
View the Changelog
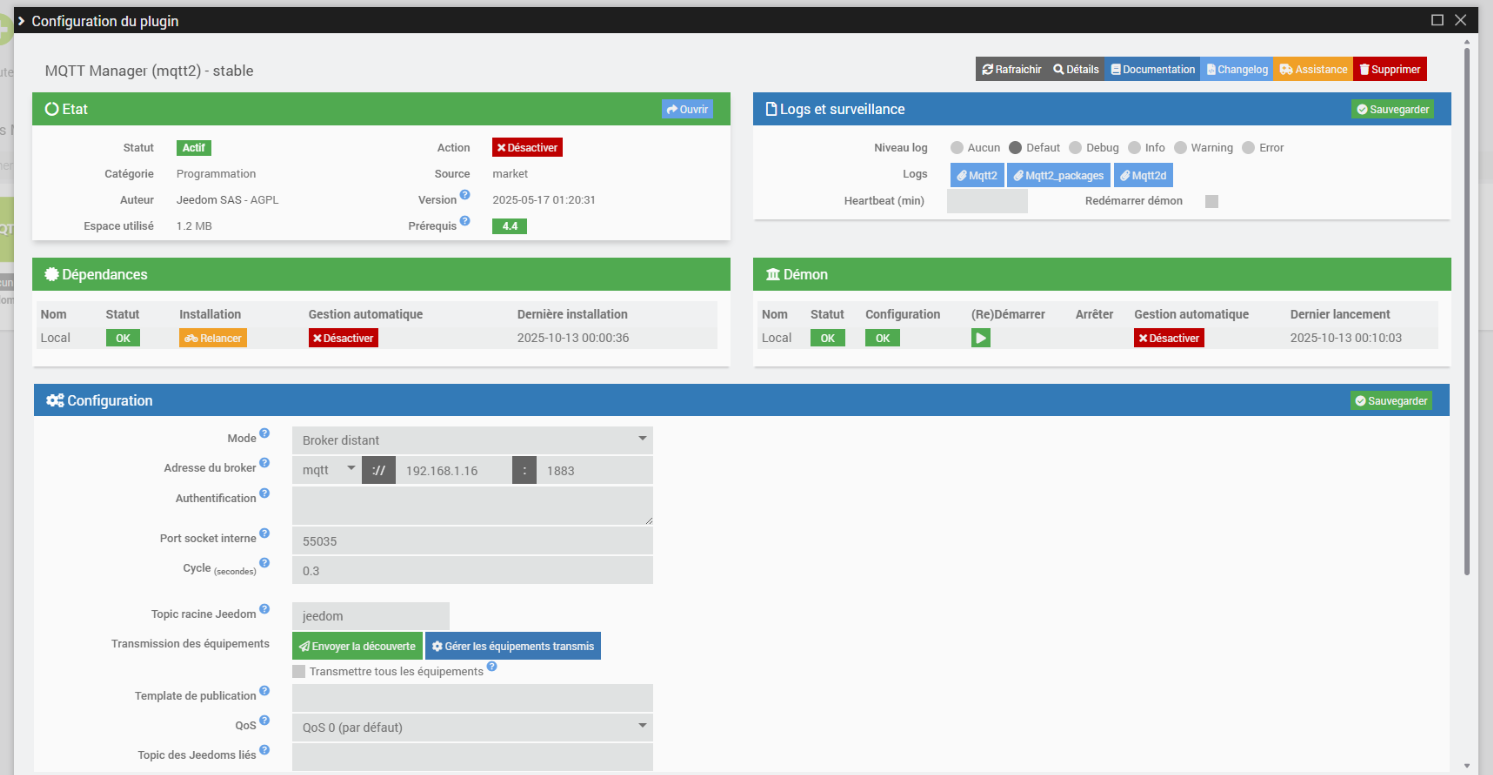point(1237,69)
